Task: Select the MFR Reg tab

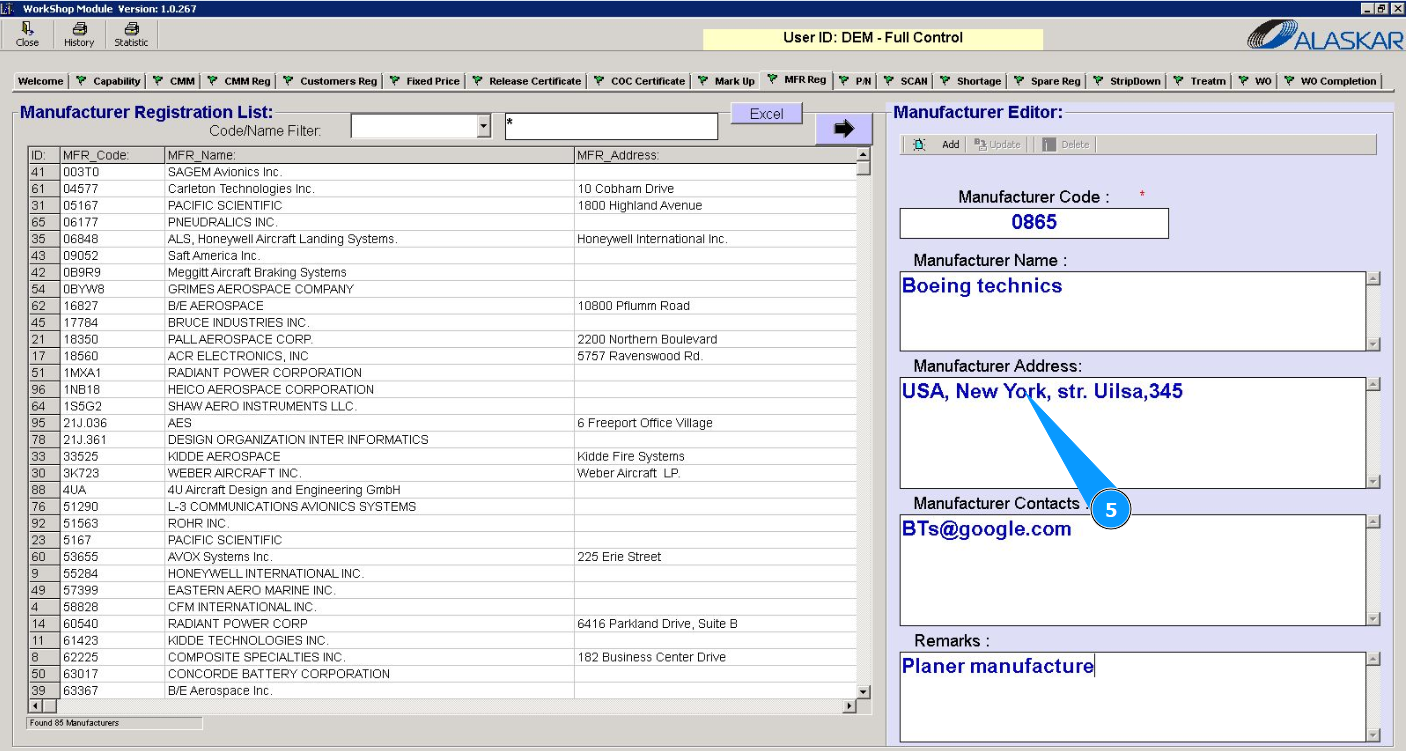Action: (x=797, y=80)
